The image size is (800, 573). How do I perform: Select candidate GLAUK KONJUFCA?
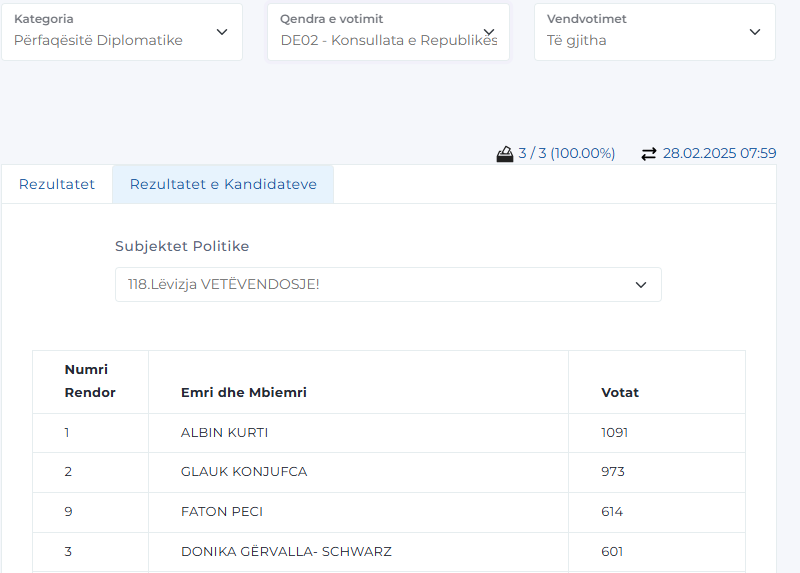click(243, 472)
